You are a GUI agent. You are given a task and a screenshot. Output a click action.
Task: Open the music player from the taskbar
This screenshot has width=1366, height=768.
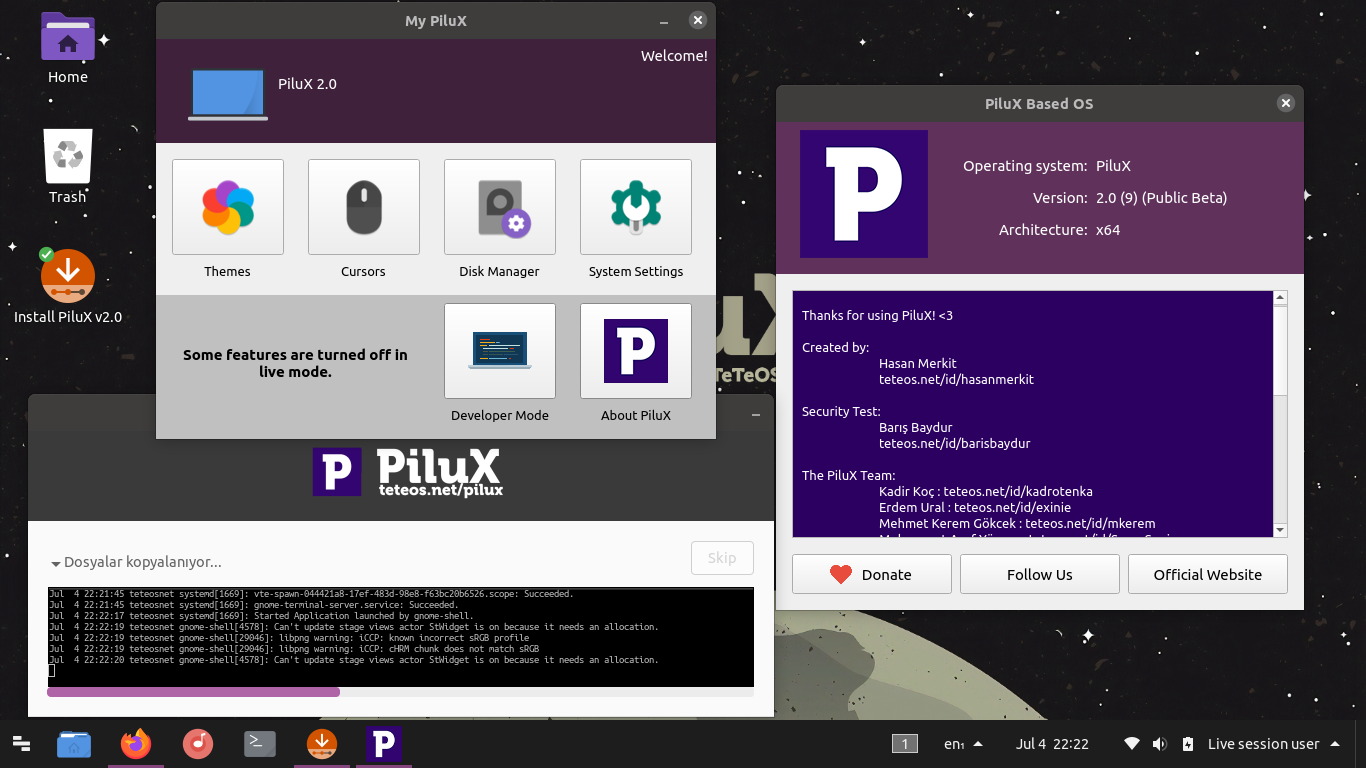[x=198, y=743]
